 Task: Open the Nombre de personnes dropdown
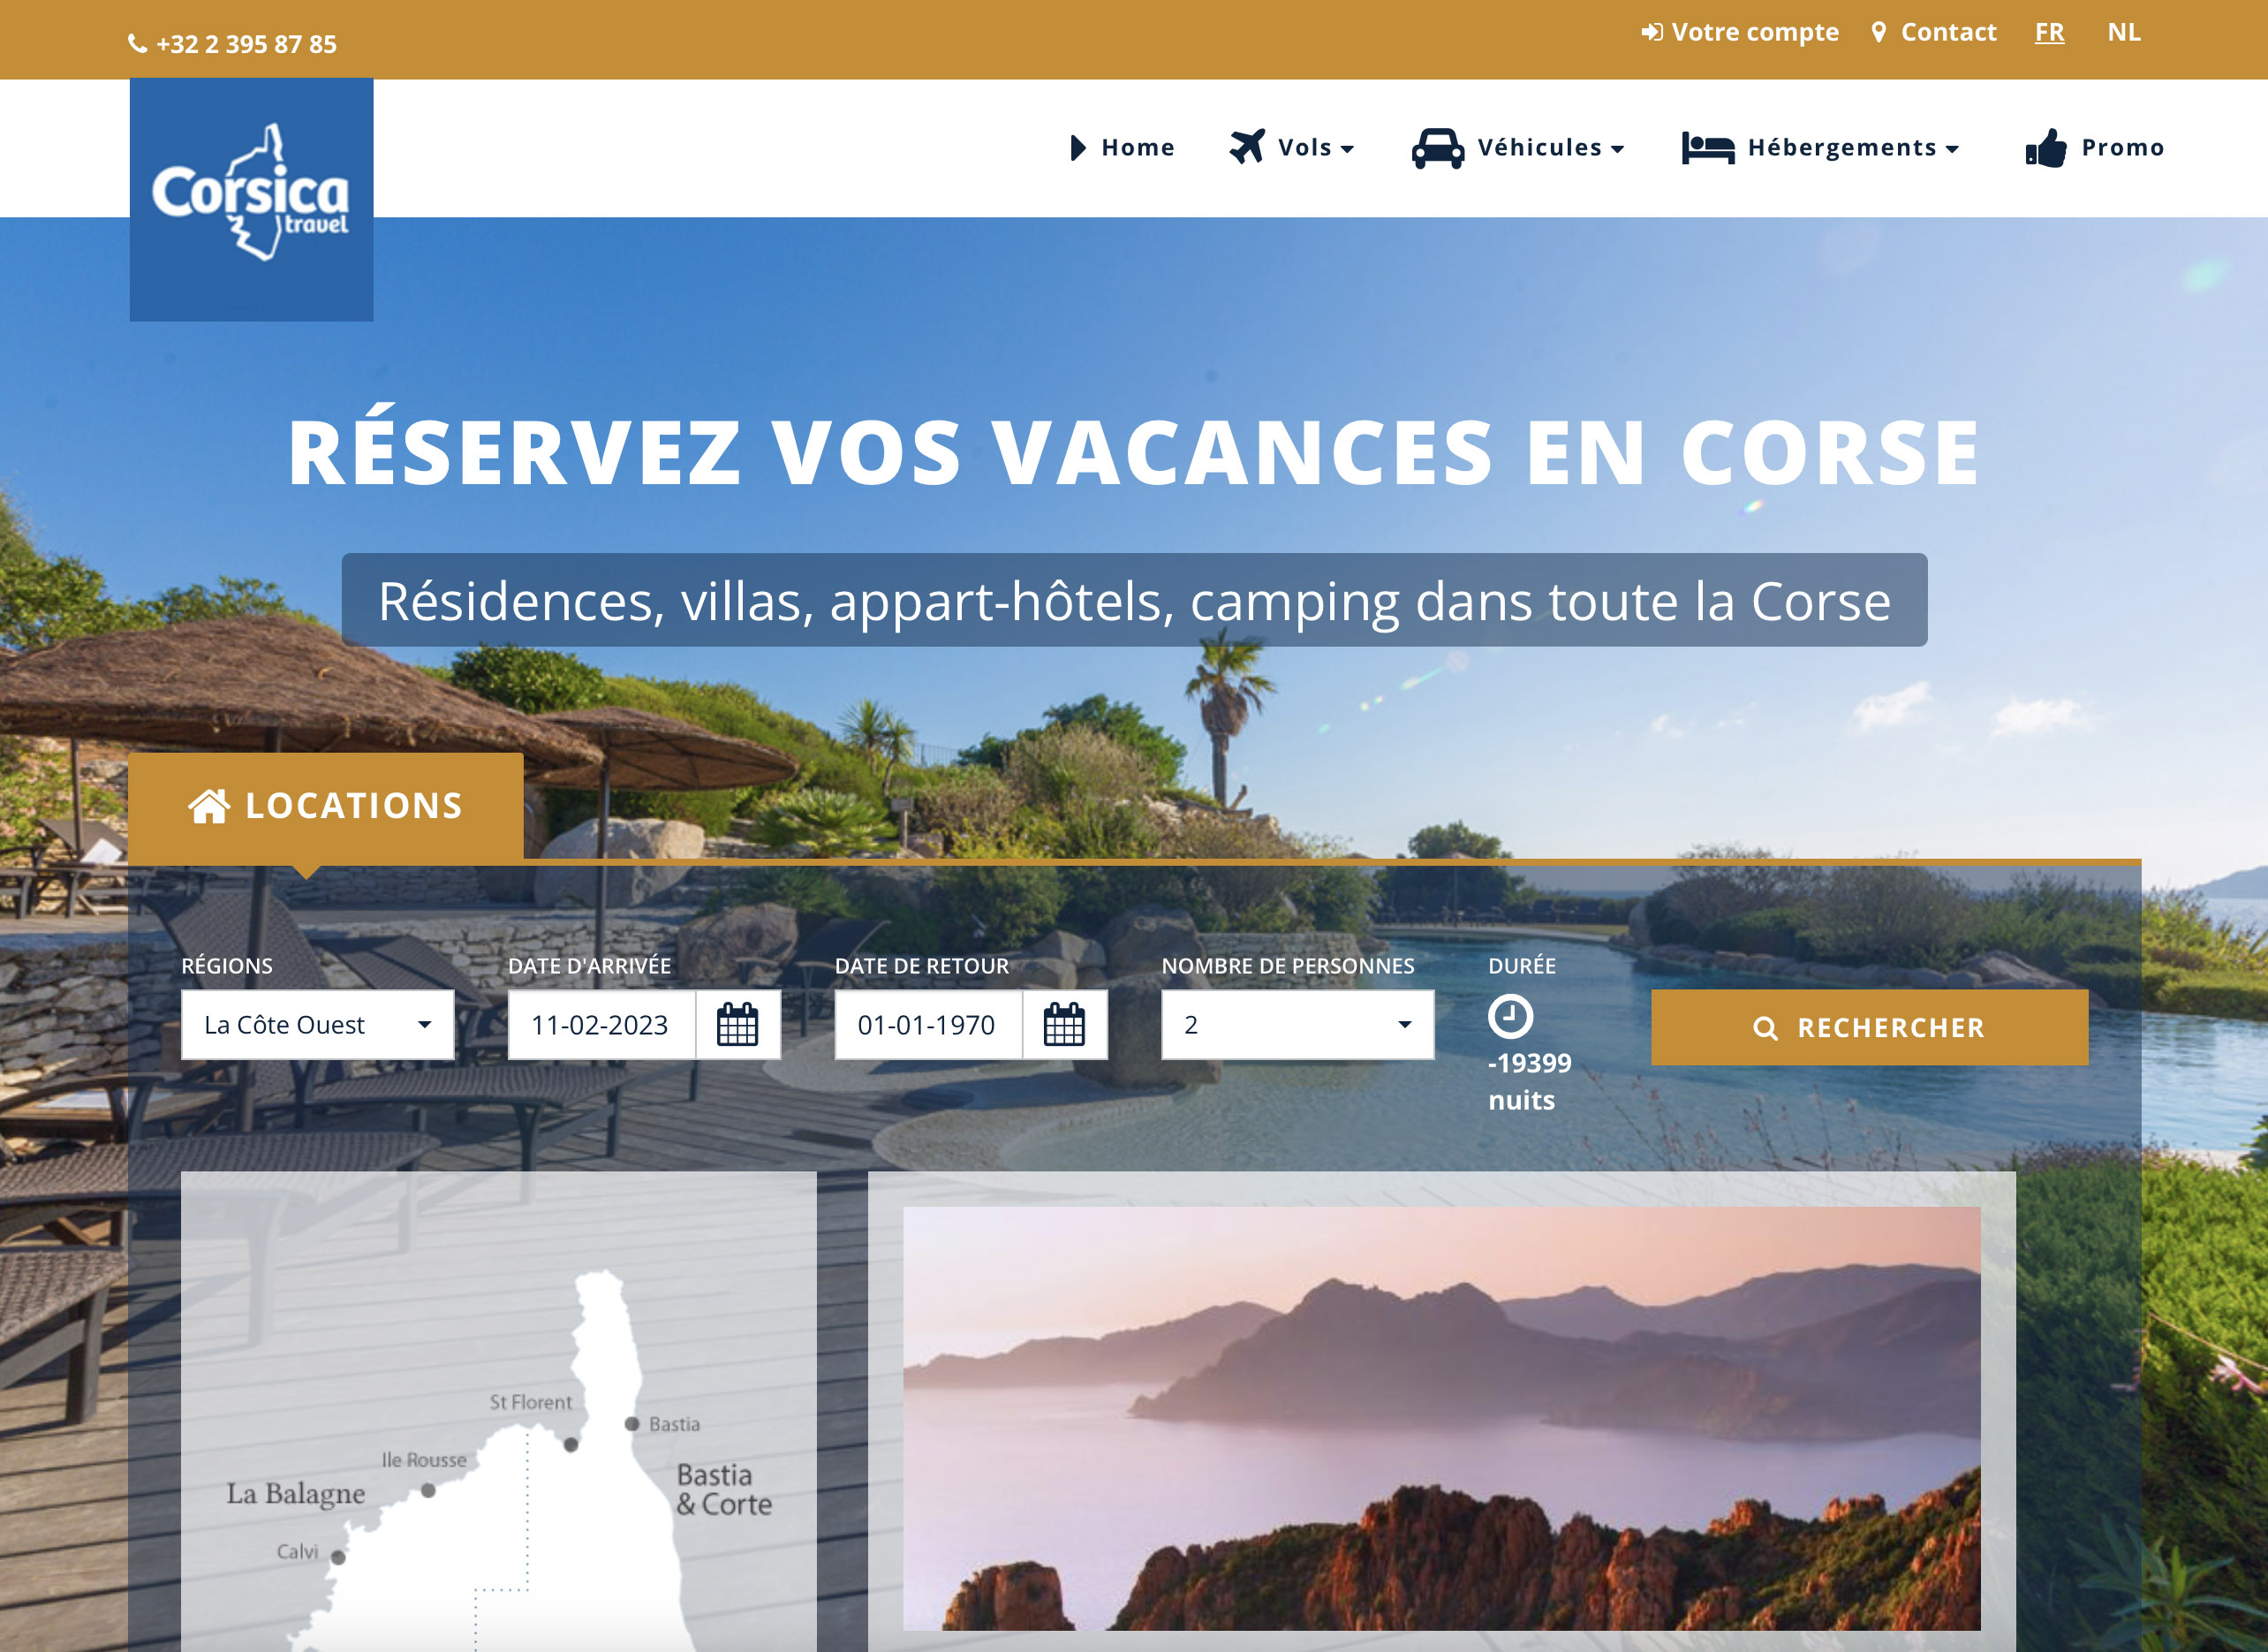pos(1297,1025)
